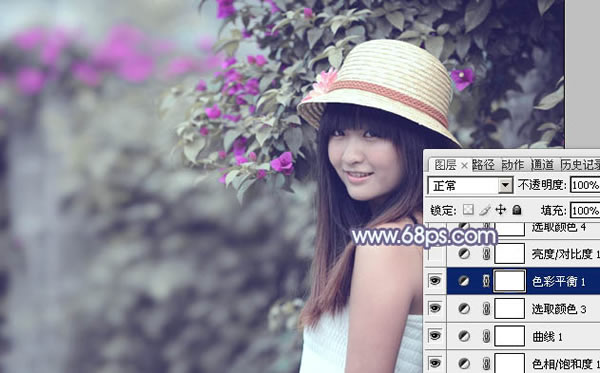Click the lock transparent pixels icon

tap(468, 210)
